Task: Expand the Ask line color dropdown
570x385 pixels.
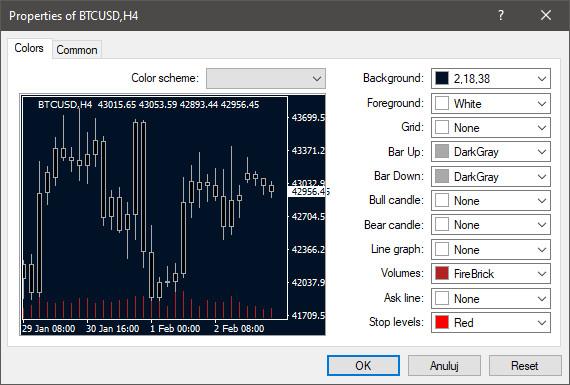Action: 491,298
